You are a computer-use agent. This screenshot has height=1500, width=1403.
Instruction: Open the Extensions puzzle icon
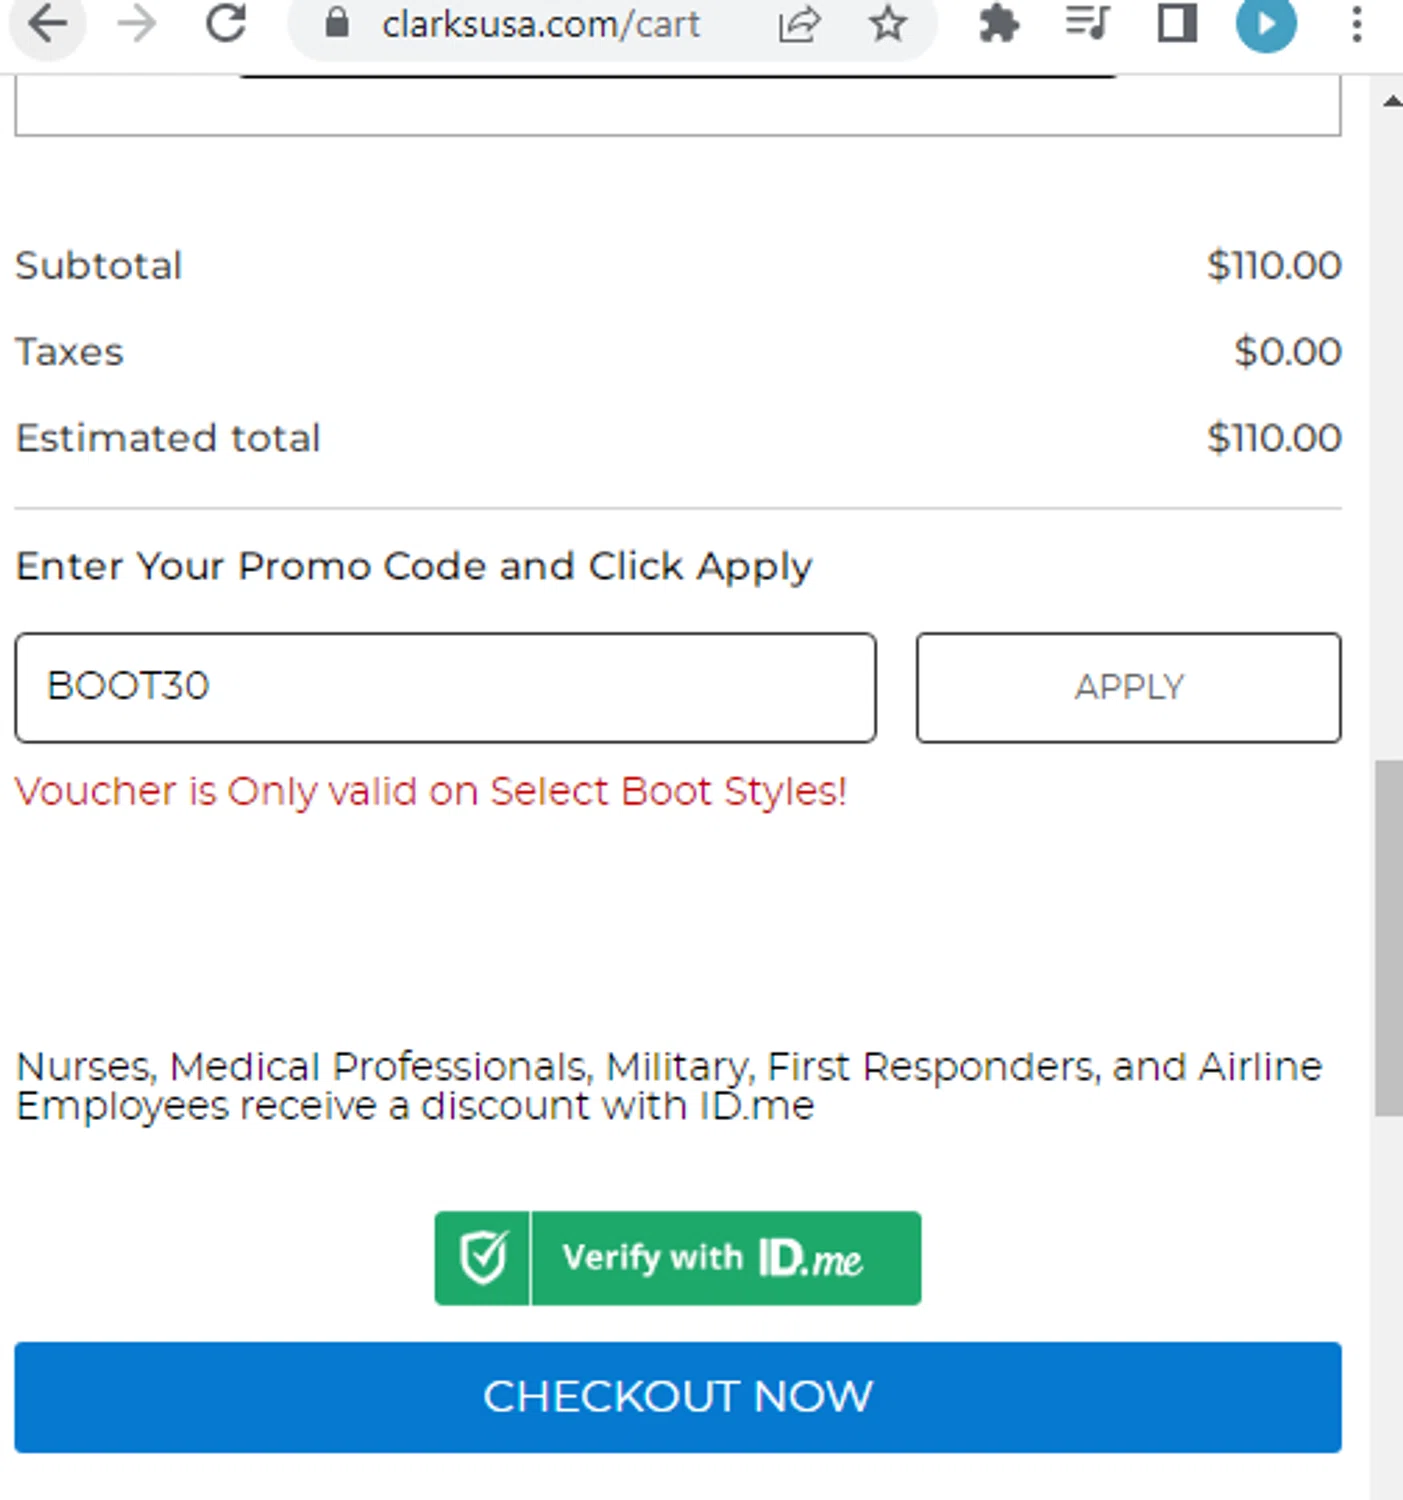[x=998, y=23]
